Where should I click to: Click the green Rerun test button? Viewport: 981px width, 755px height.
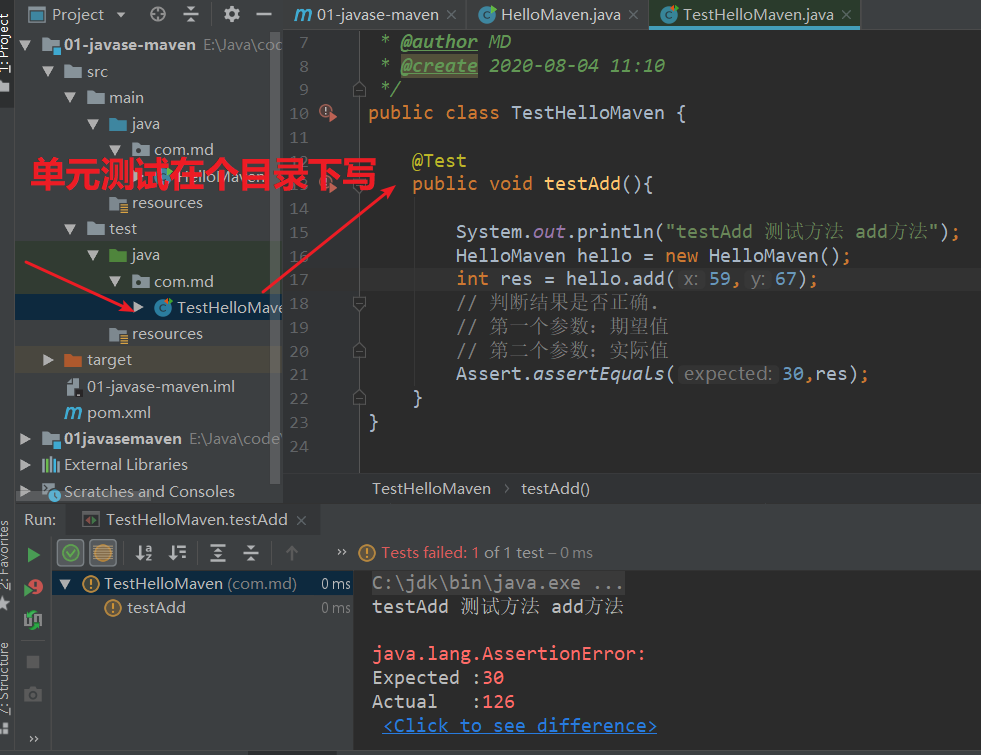pyautogui.click(x=33, y=554)
